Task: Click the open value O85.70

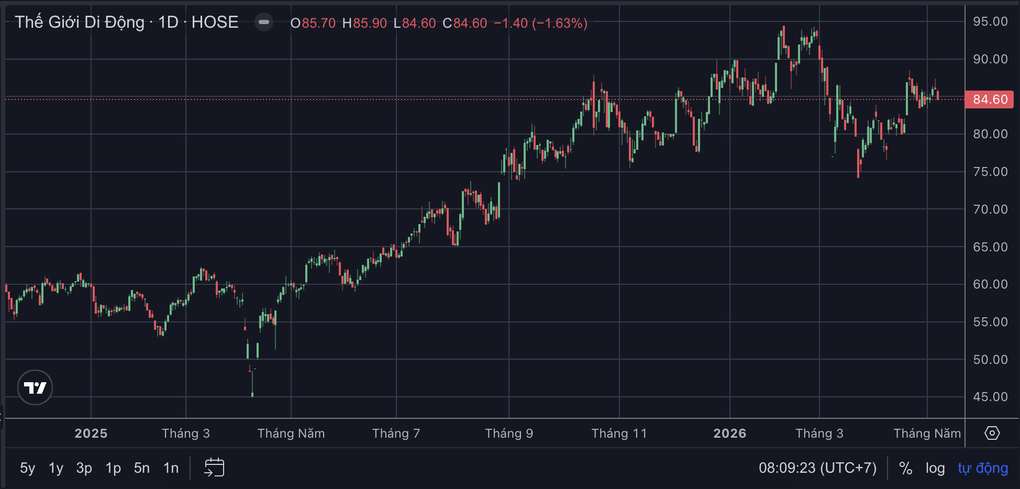Action: [x=313, y=23]
